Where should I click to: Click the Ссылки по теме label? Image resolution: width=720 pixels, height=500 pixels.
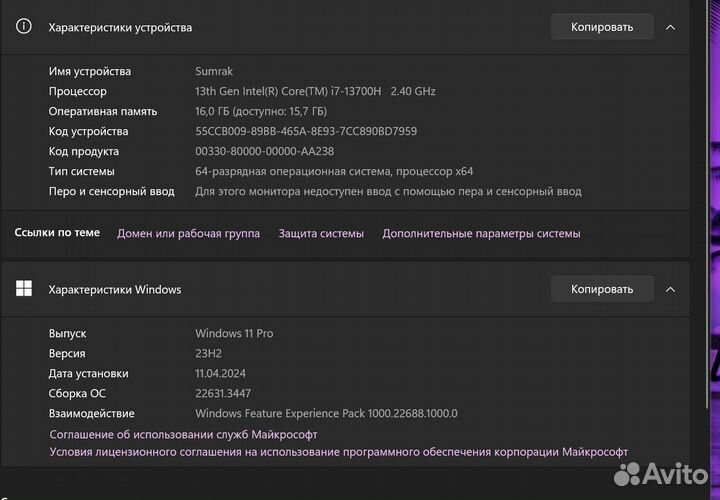(x=57, y=233)
